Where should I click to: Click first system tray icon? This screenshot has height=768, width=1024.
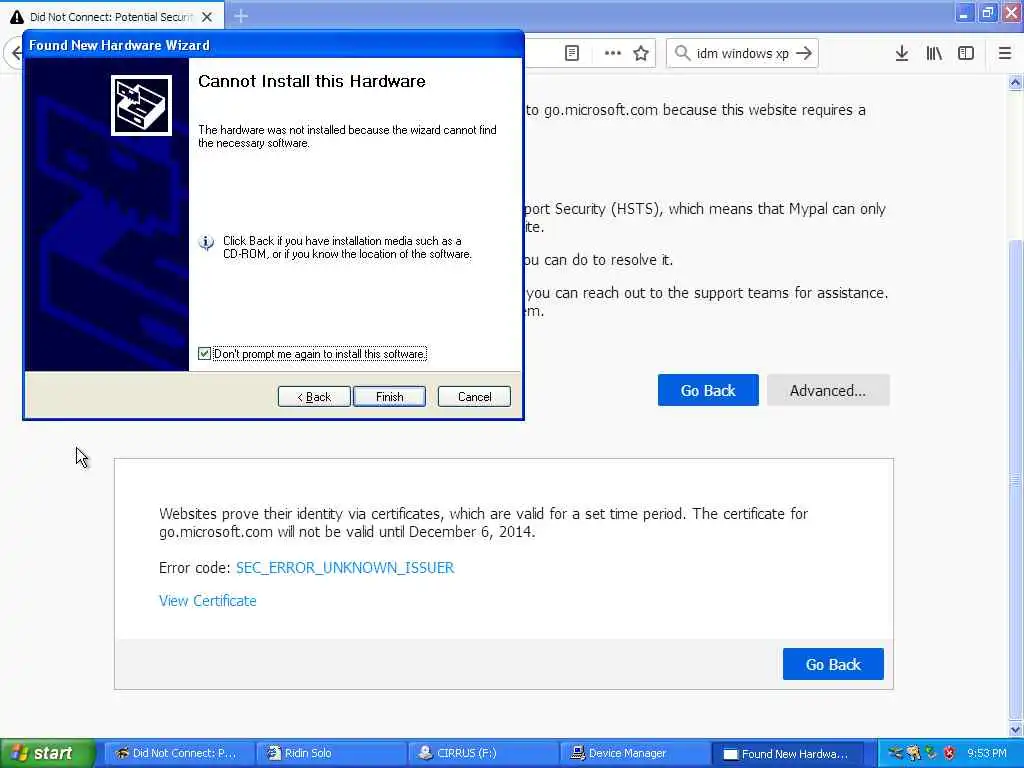[x=895, y=753]
